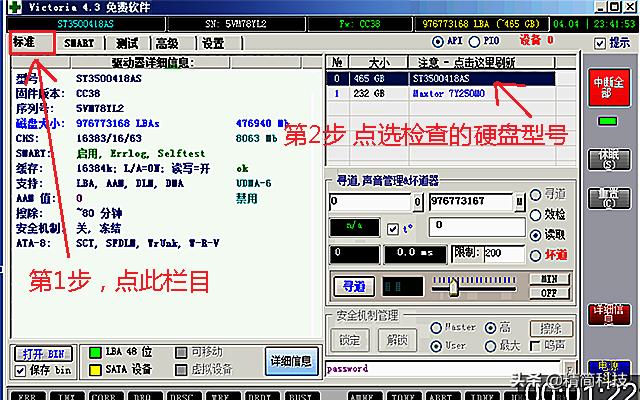Click the 擦除 button
The image size is (640, 400).
tap(551, 328)
